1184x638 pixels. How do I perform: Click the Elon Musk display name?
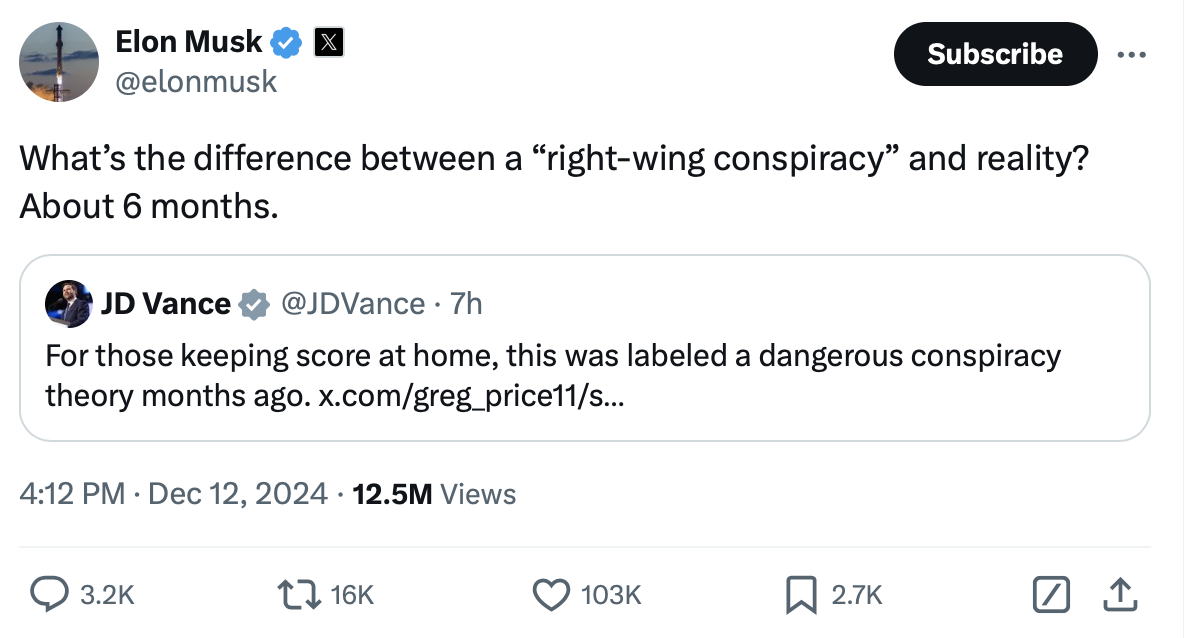189,43
